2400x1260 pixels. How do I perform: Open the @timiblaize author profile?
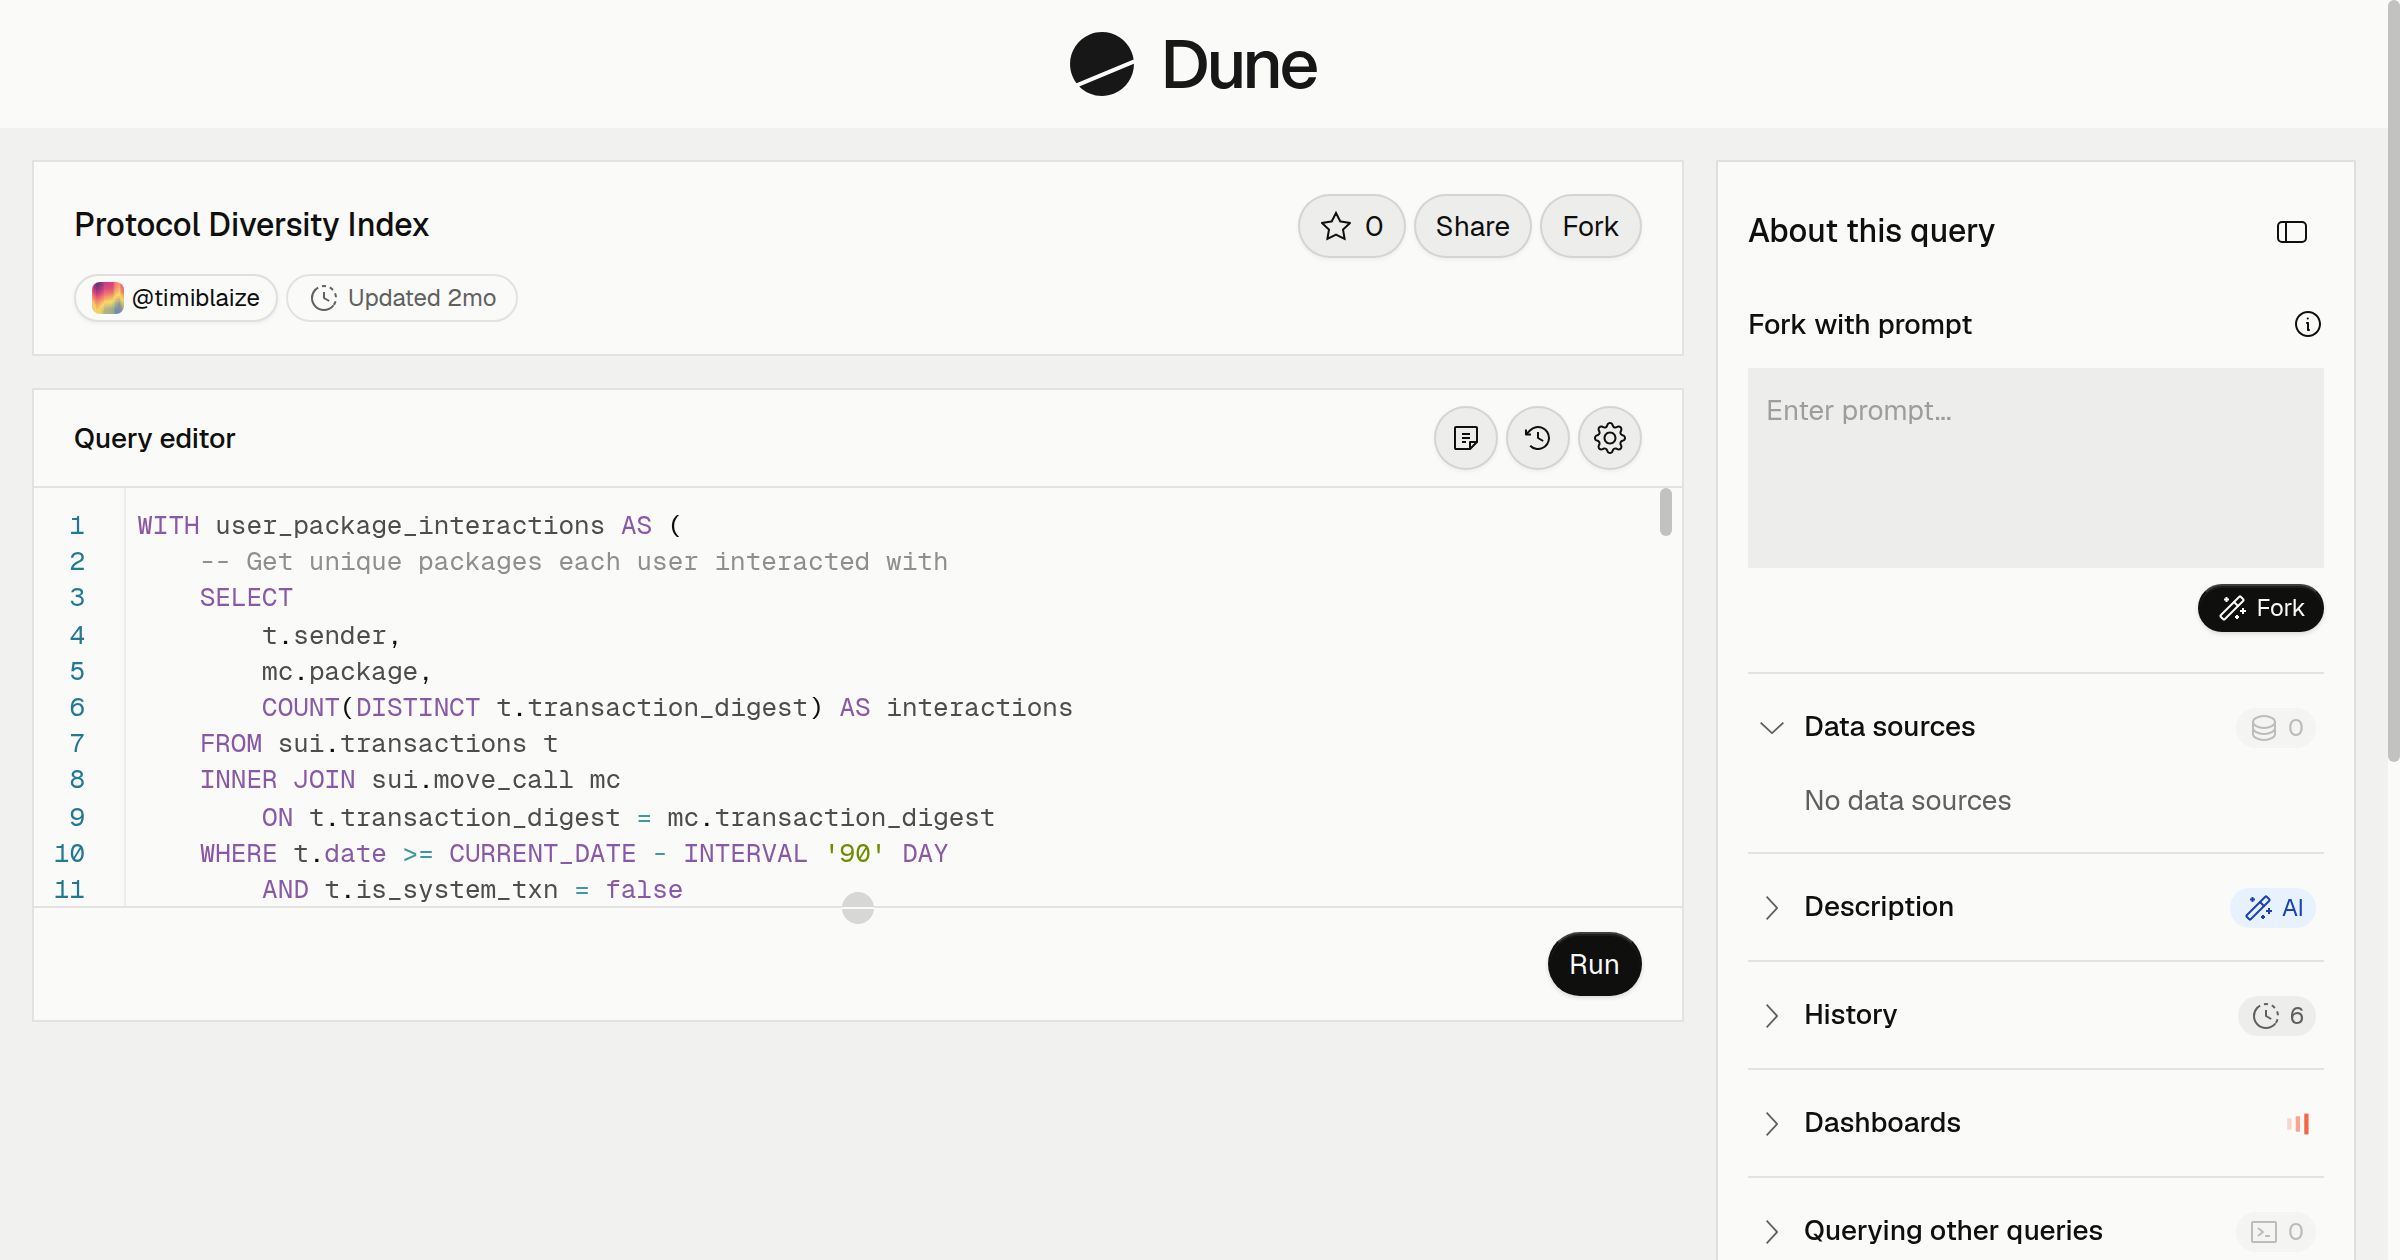point(176,298)
